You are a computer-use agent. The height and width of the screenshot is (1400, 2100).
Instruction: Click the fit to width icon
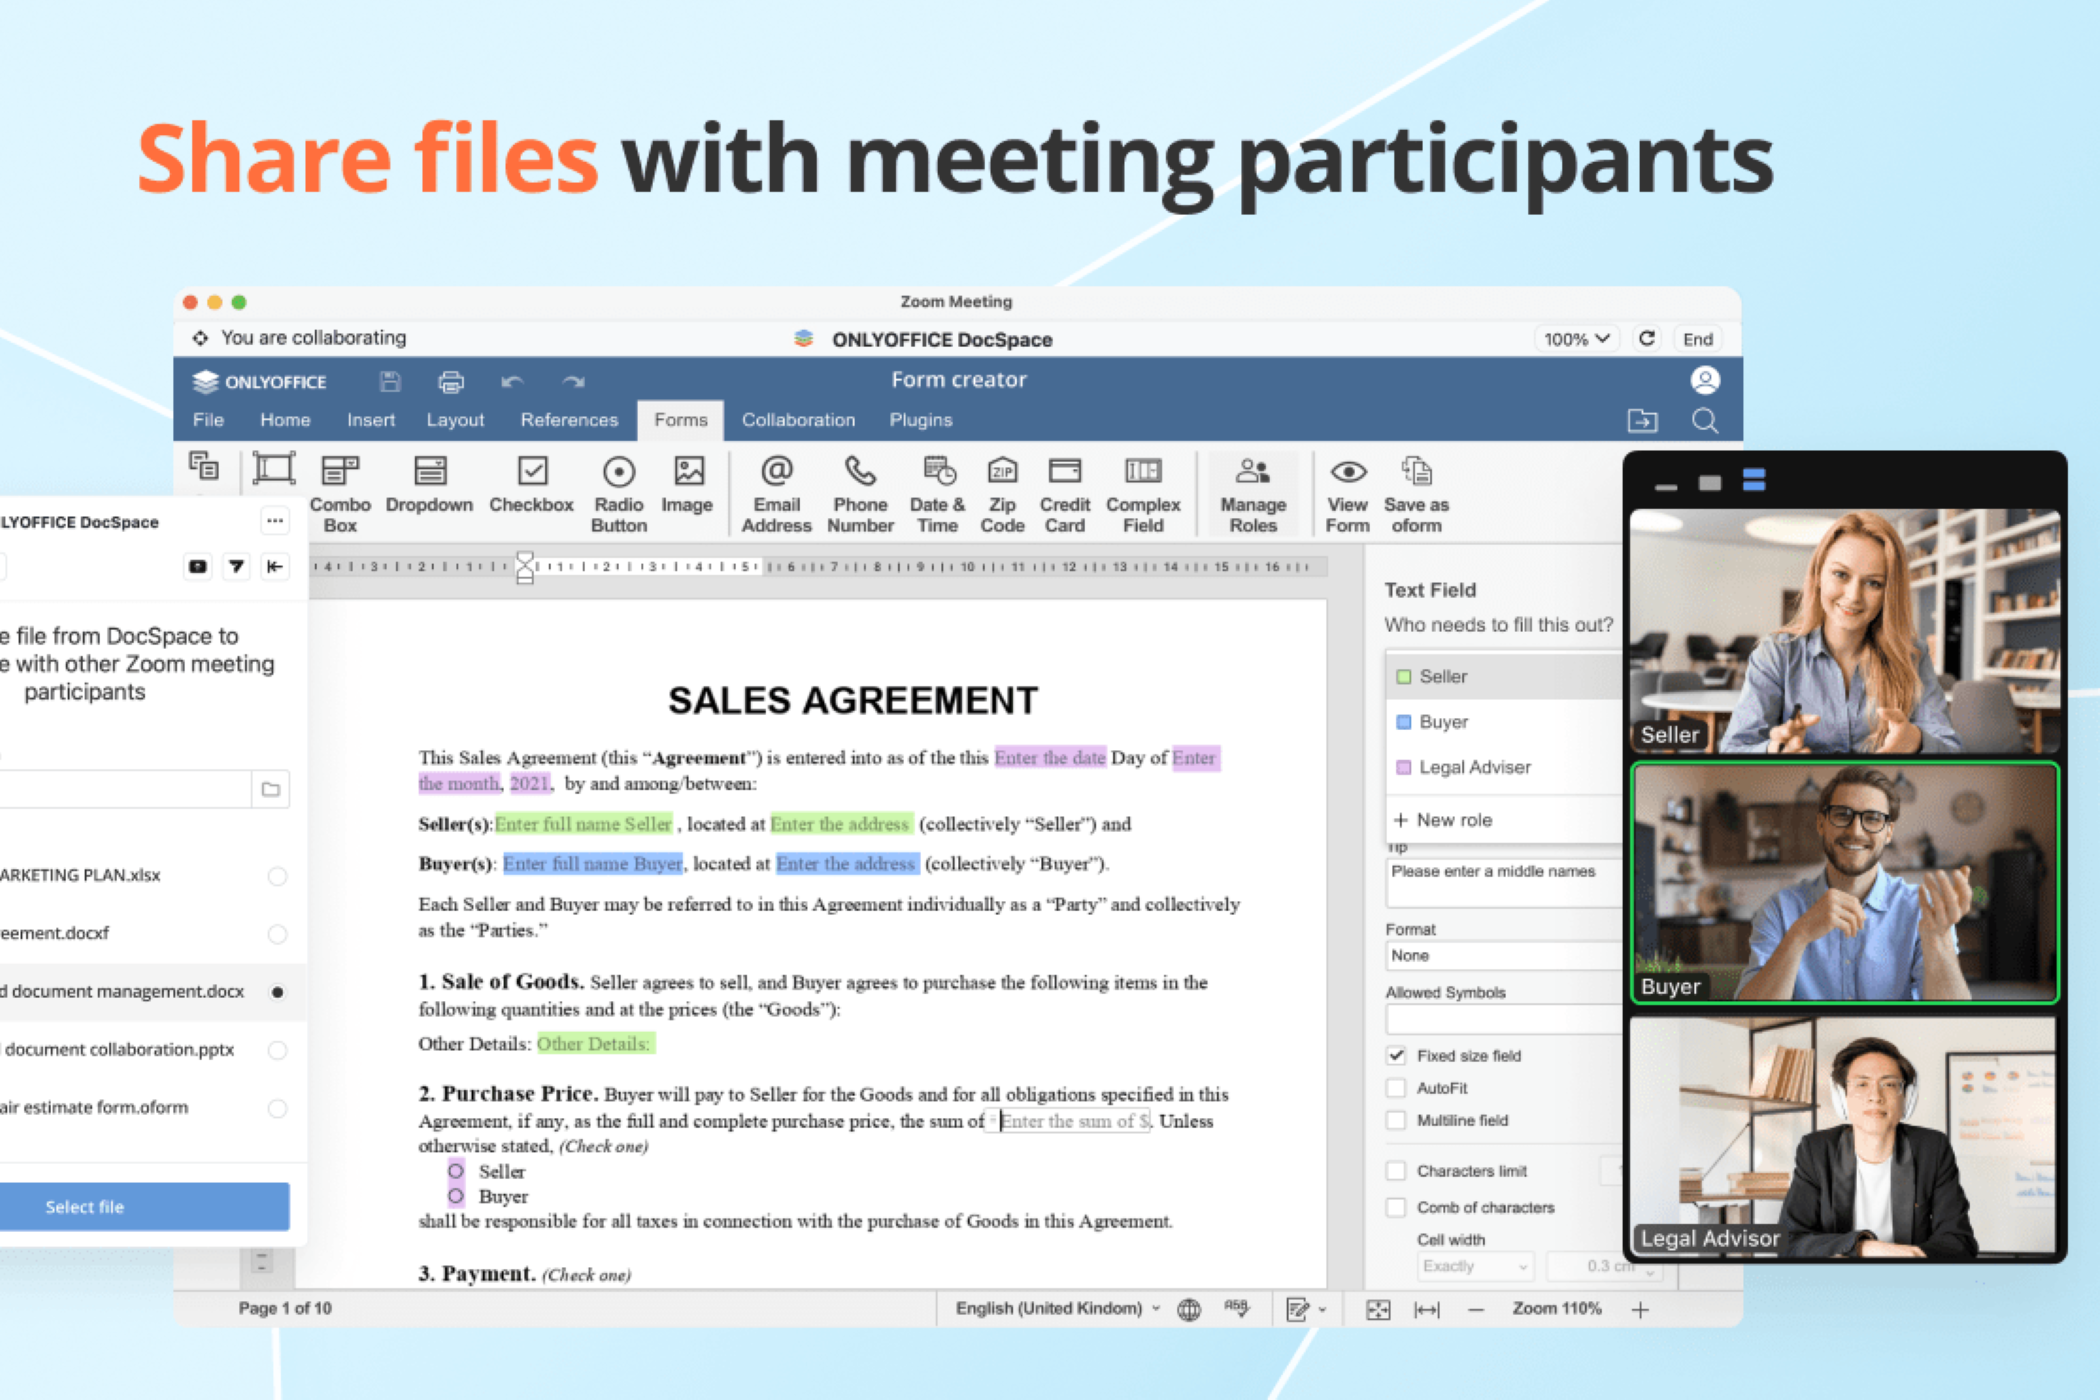pos(1427,1309)
